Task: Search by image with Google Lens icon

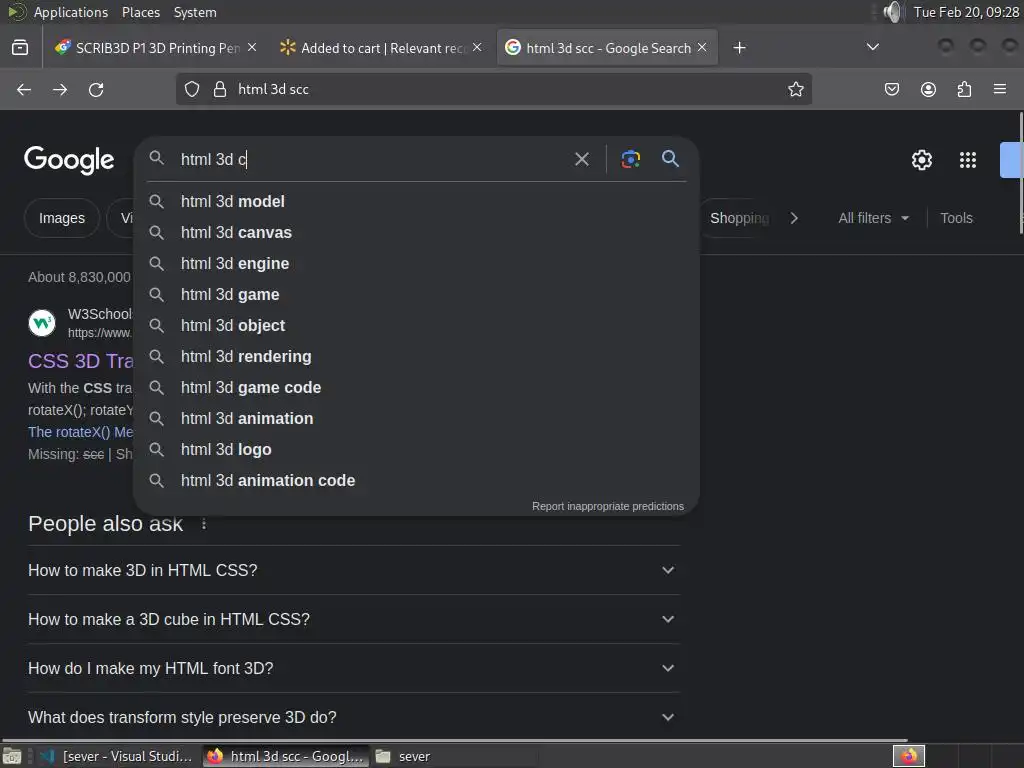Action: tap(630, 159)
